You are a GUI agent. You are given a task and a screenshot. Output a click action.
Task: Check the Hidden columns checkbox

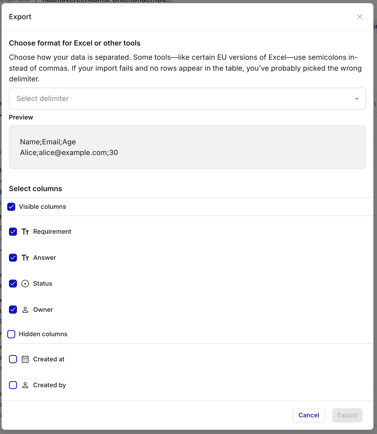11,334
